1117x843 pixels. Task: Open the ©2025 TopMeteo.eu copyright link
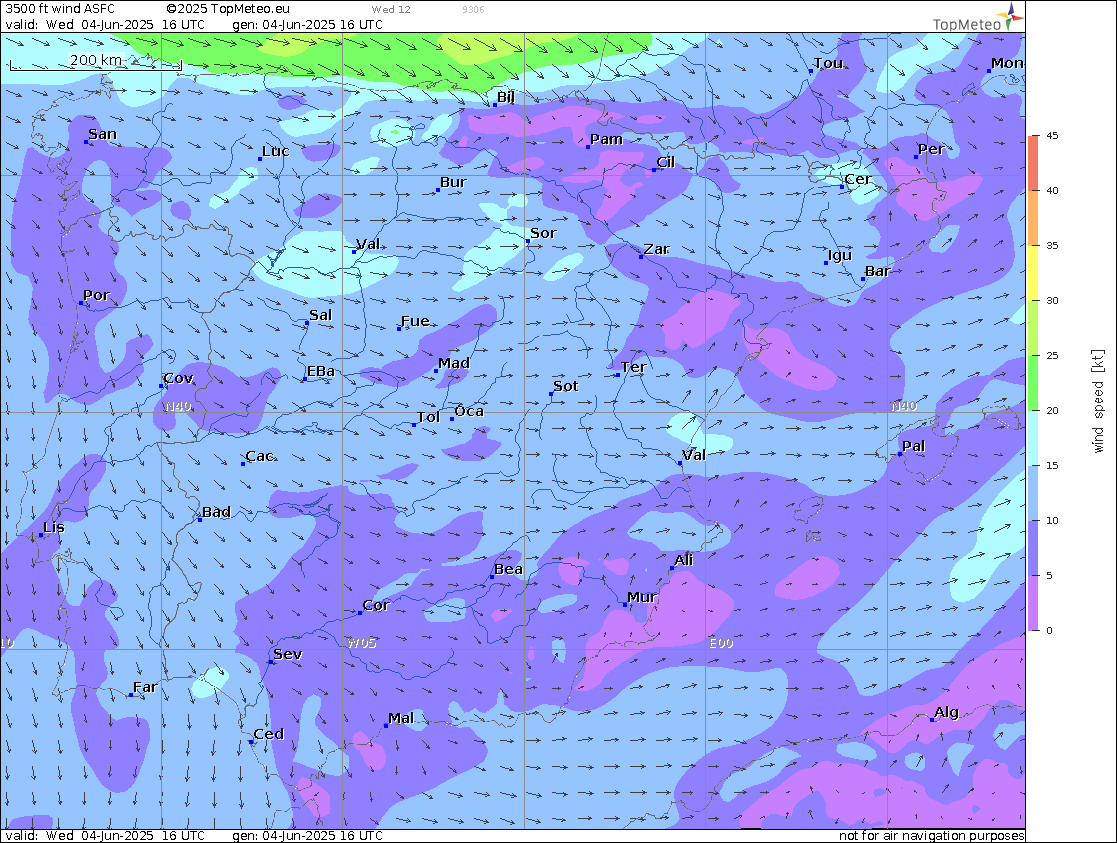coord(228,9)
